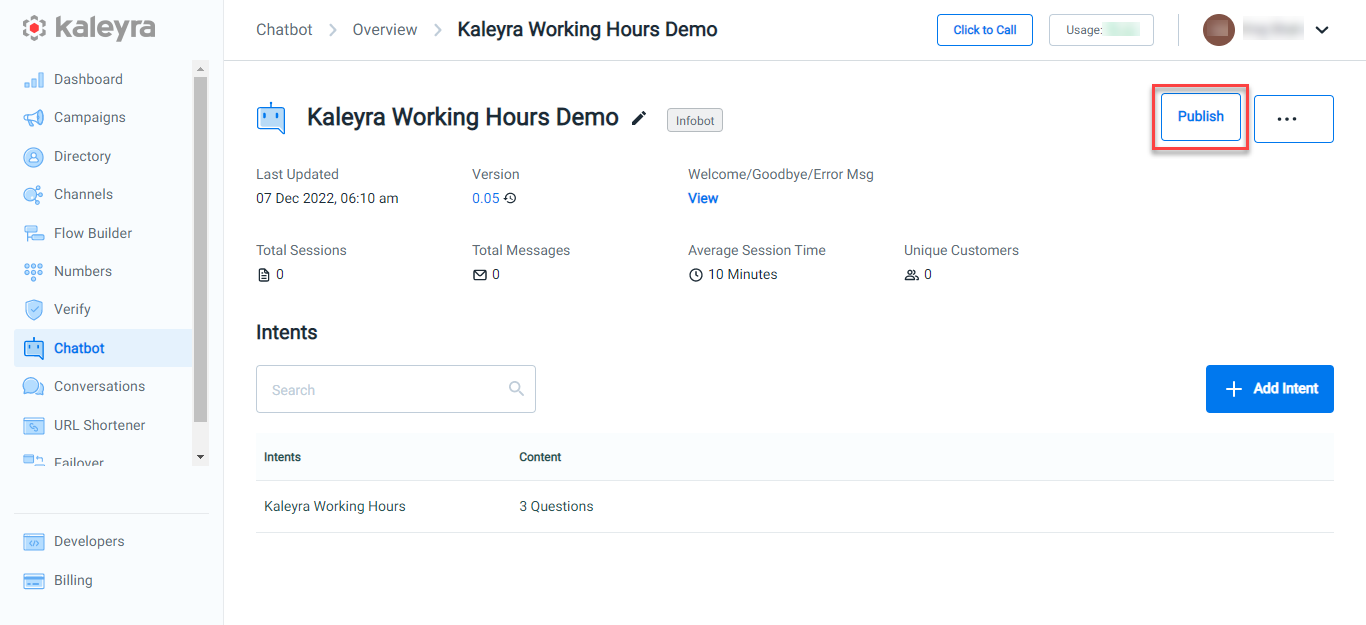1366x625 pixels.
Task: Click the Infobot tag
Action: point(695,120)
